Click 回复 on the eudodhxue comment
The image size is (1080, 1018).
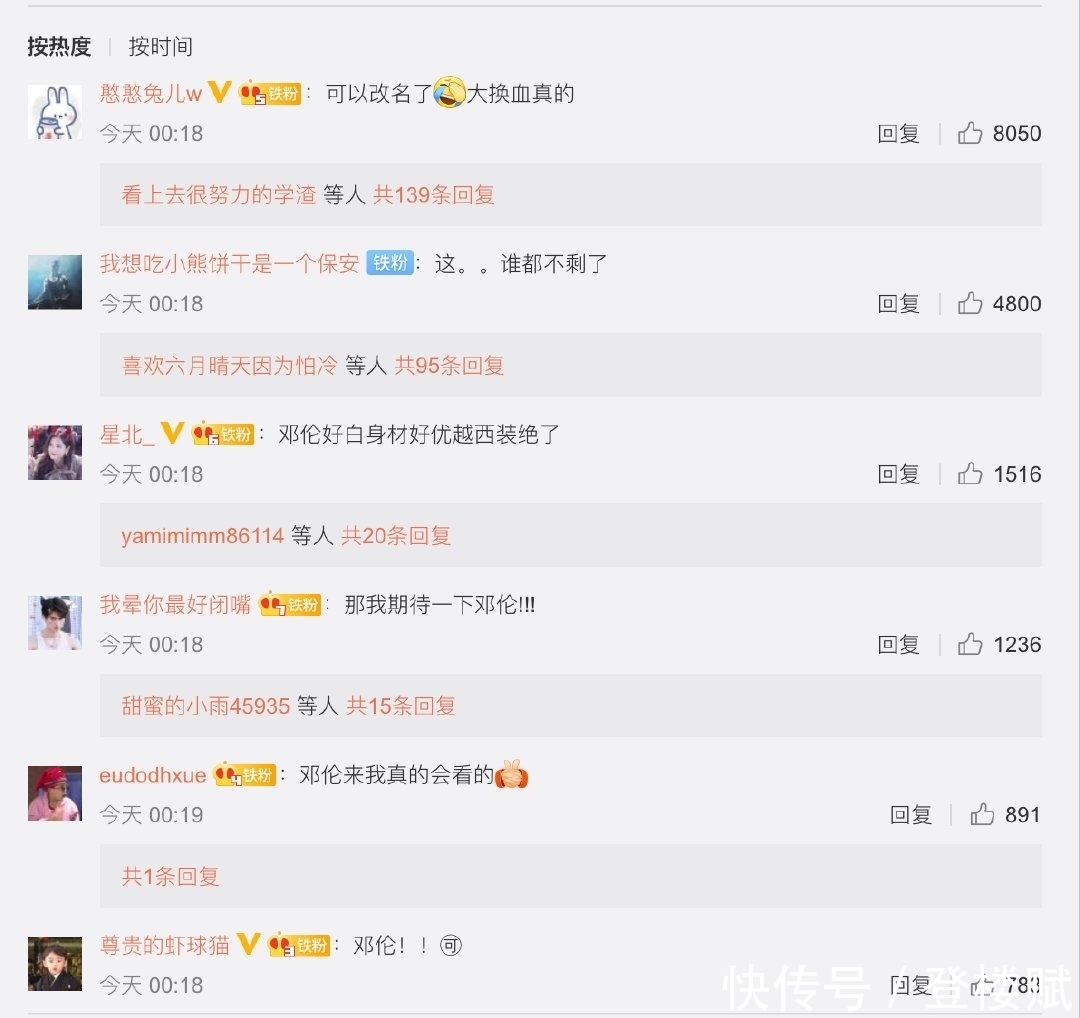click(911, 814)
